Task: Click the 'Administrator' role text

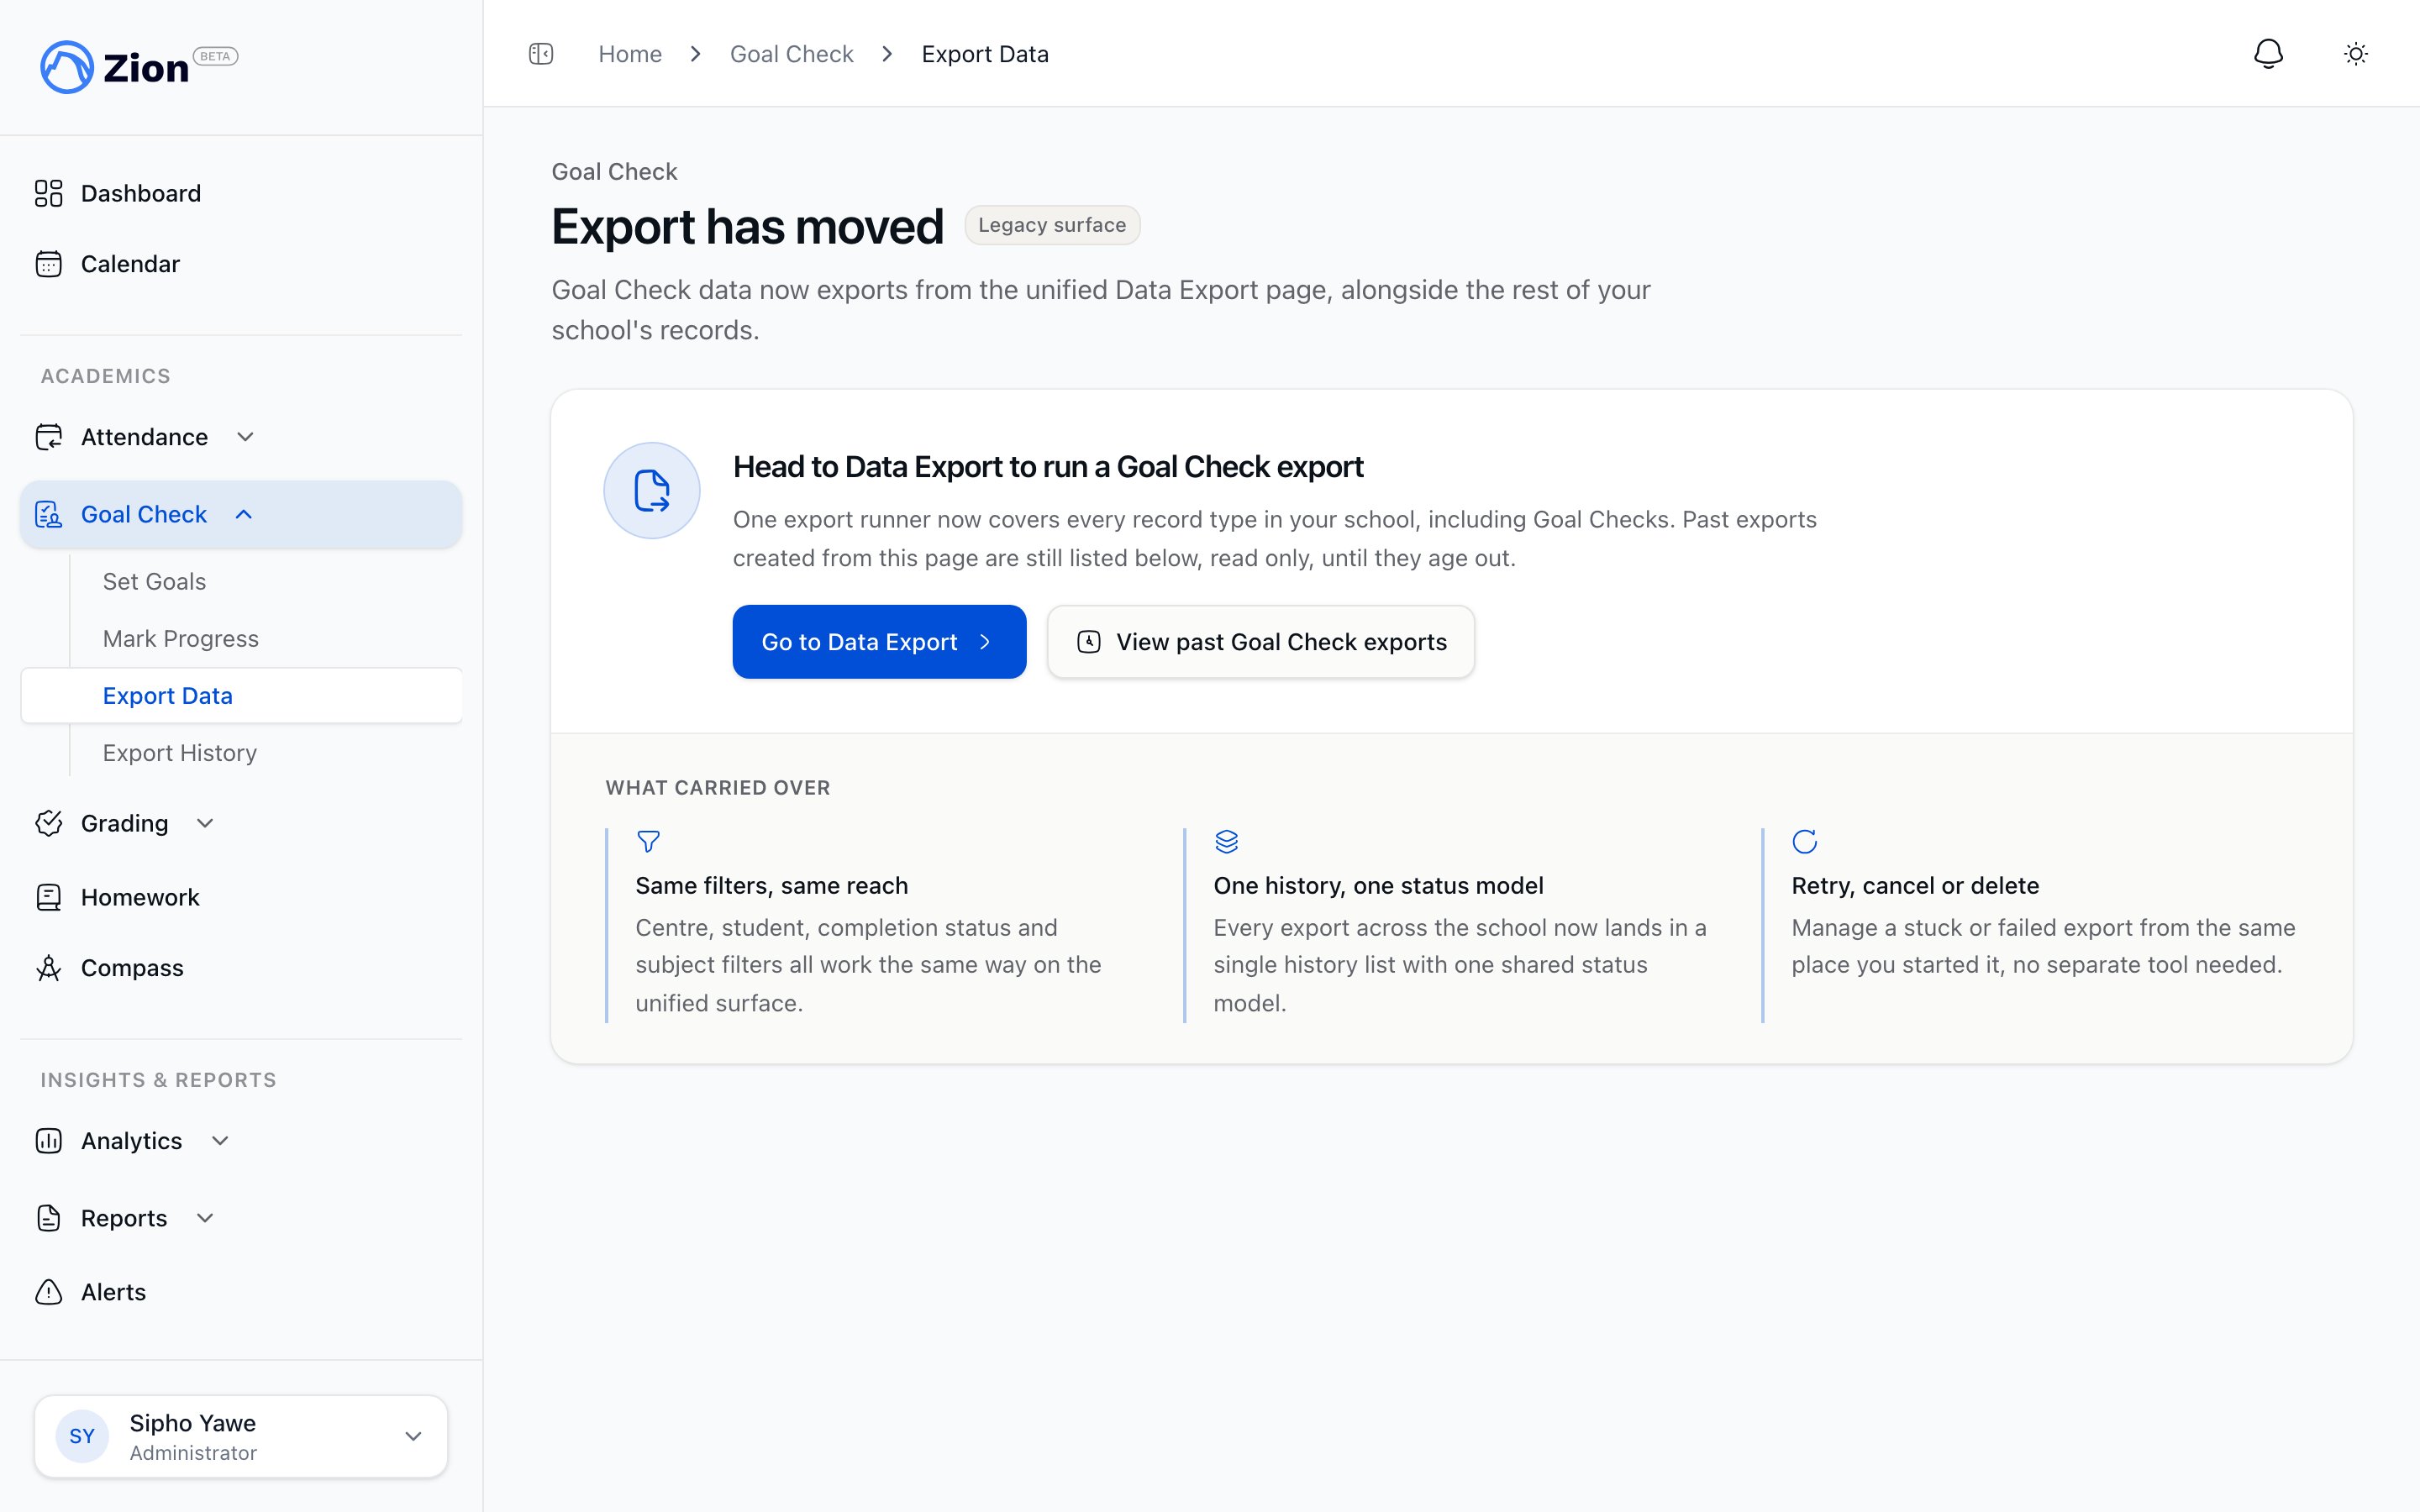Action: coord(193,1453)
